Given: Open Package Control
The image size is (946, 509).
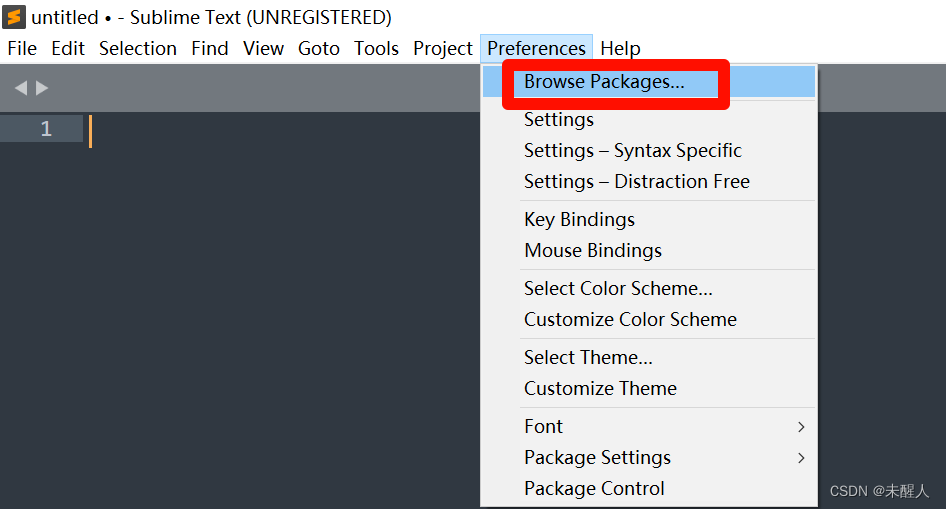Looking at the screenshot, I should click(x=649, y=488).
